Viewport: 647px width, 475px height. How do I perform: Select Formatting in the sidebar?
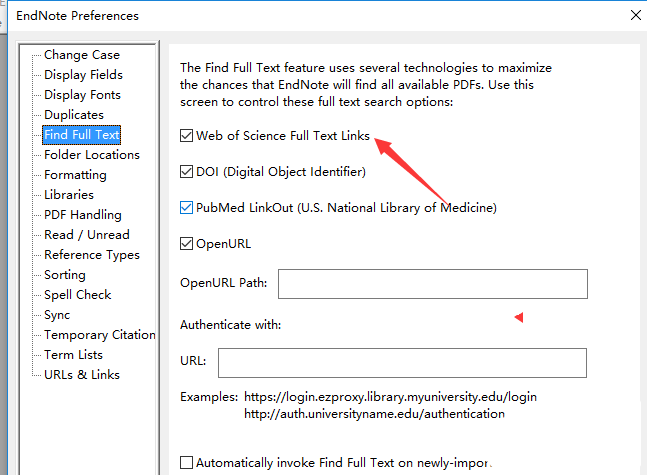point(75,175)
